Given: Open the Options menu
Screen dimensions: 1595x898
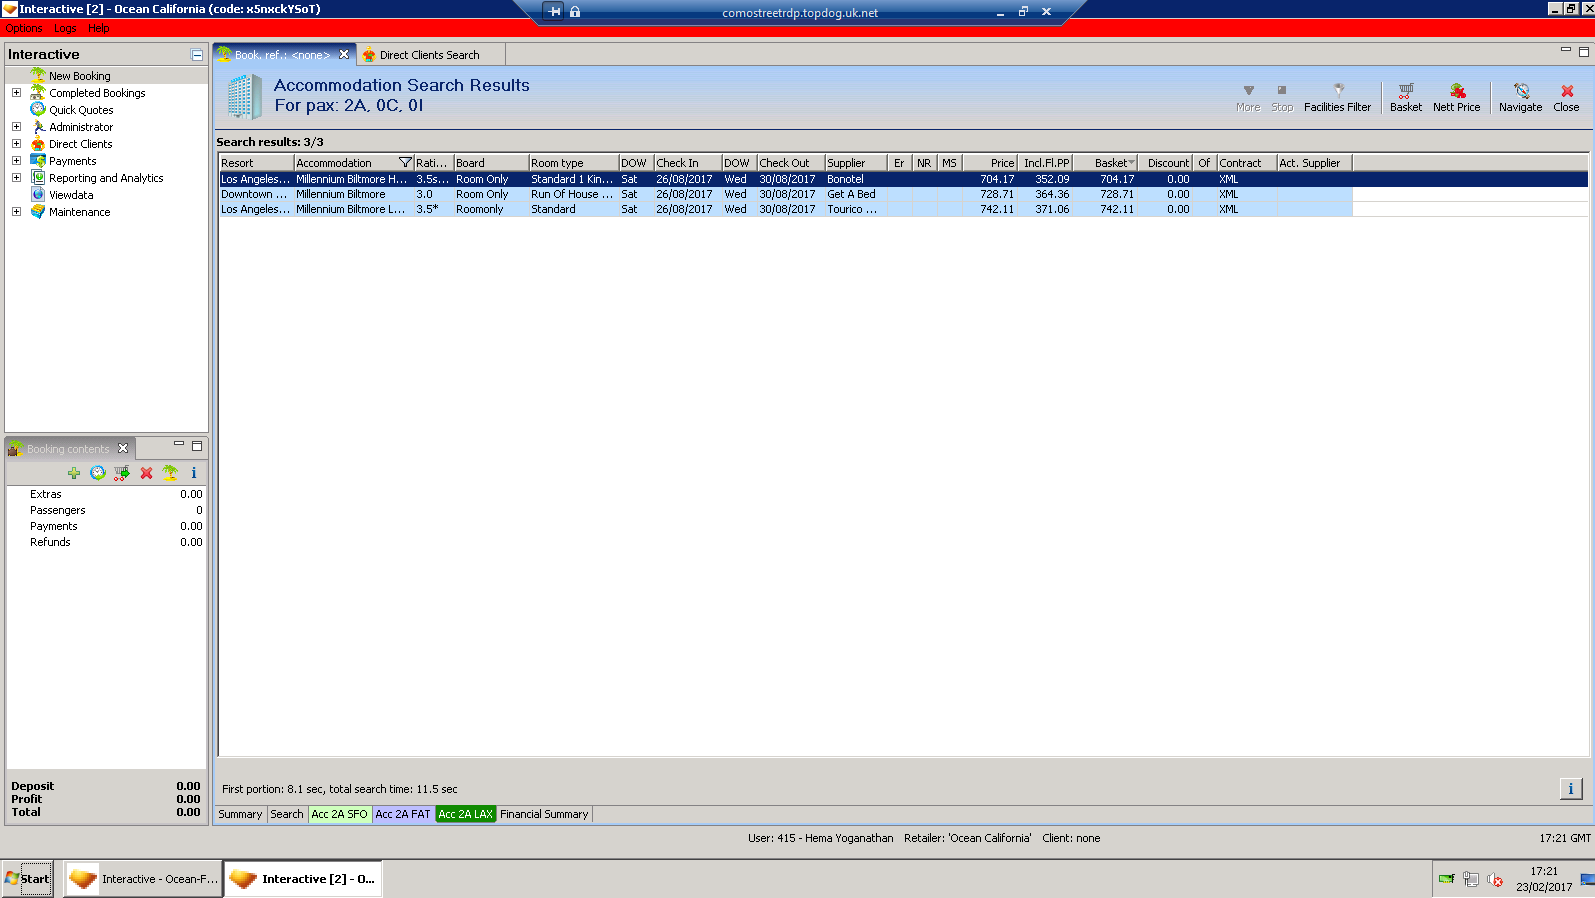Looking at the screenshot, I should click(23, 28).
